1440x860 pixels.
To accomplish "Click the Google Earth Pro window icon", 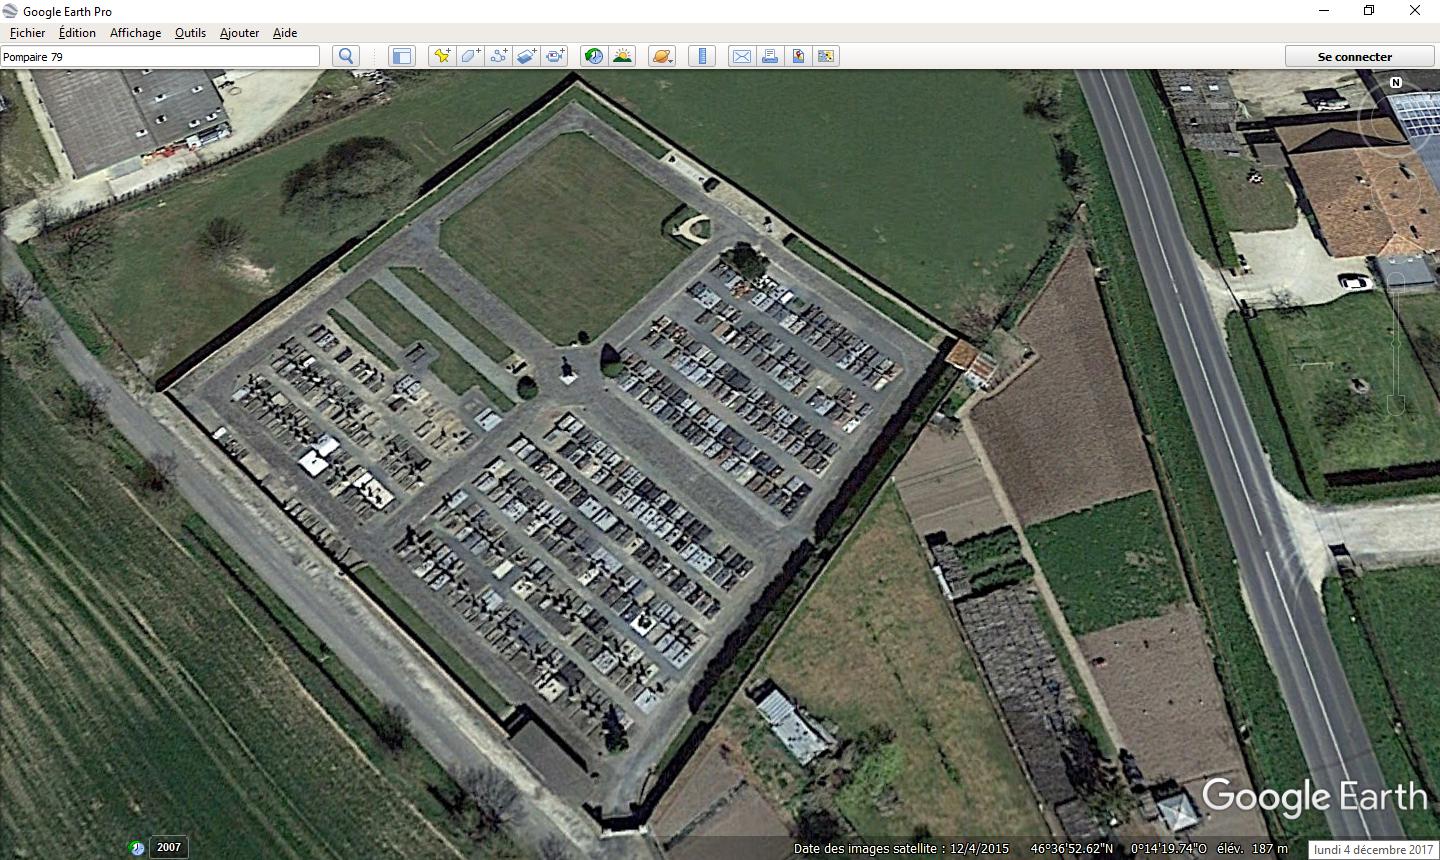I will 10,11.
